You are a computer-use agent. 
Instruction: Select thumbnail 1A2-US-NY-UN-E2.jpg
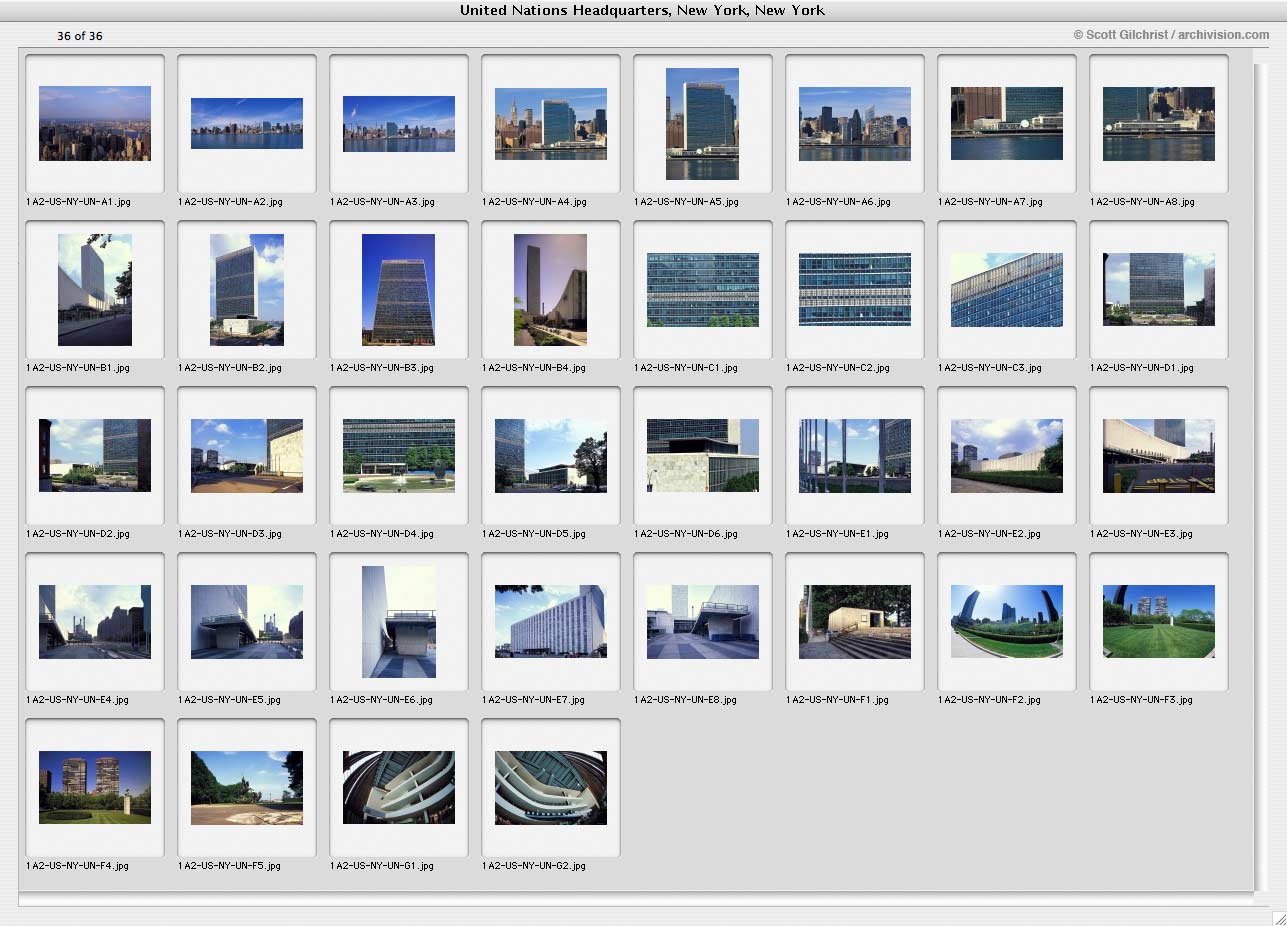click(x=1007, y=456)
